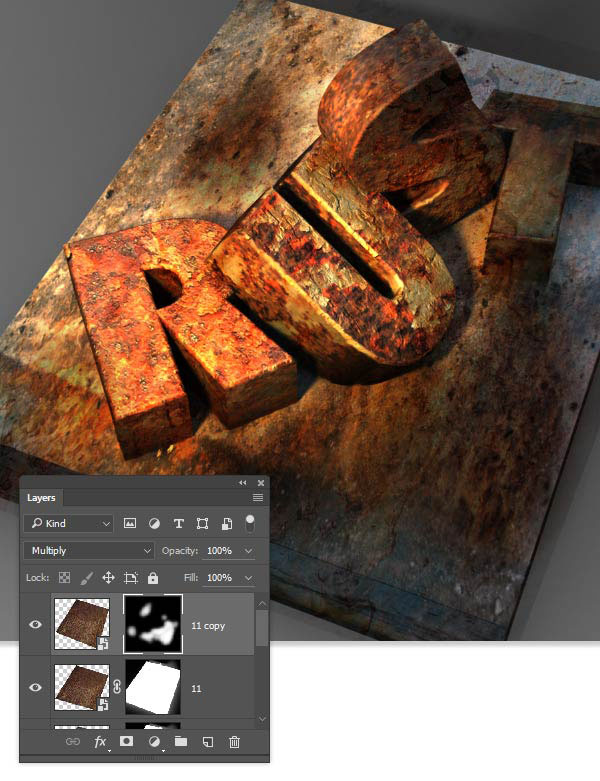Select layer 11 thumbnail

point(82,687)
